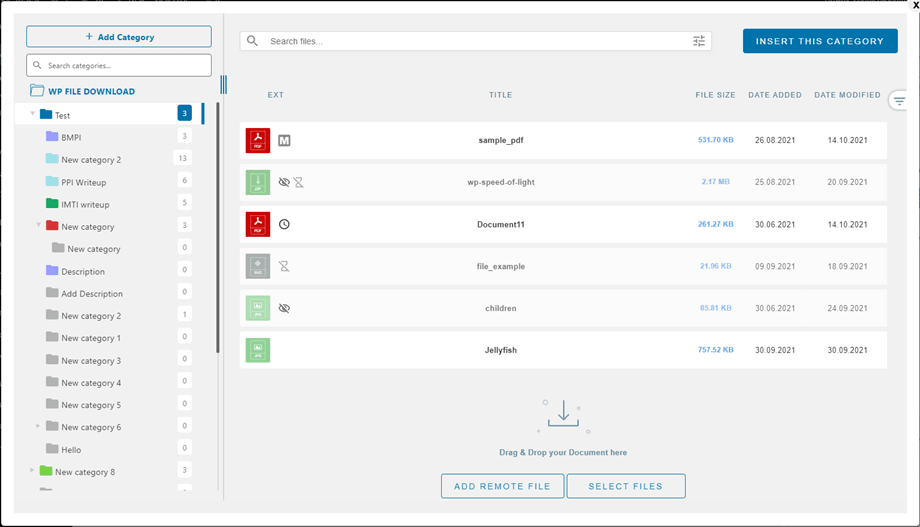Screen dimensions: 920x527
Task: Toggle hidden eye icon on wp-speed-of-light row
Action: point(284,182)
